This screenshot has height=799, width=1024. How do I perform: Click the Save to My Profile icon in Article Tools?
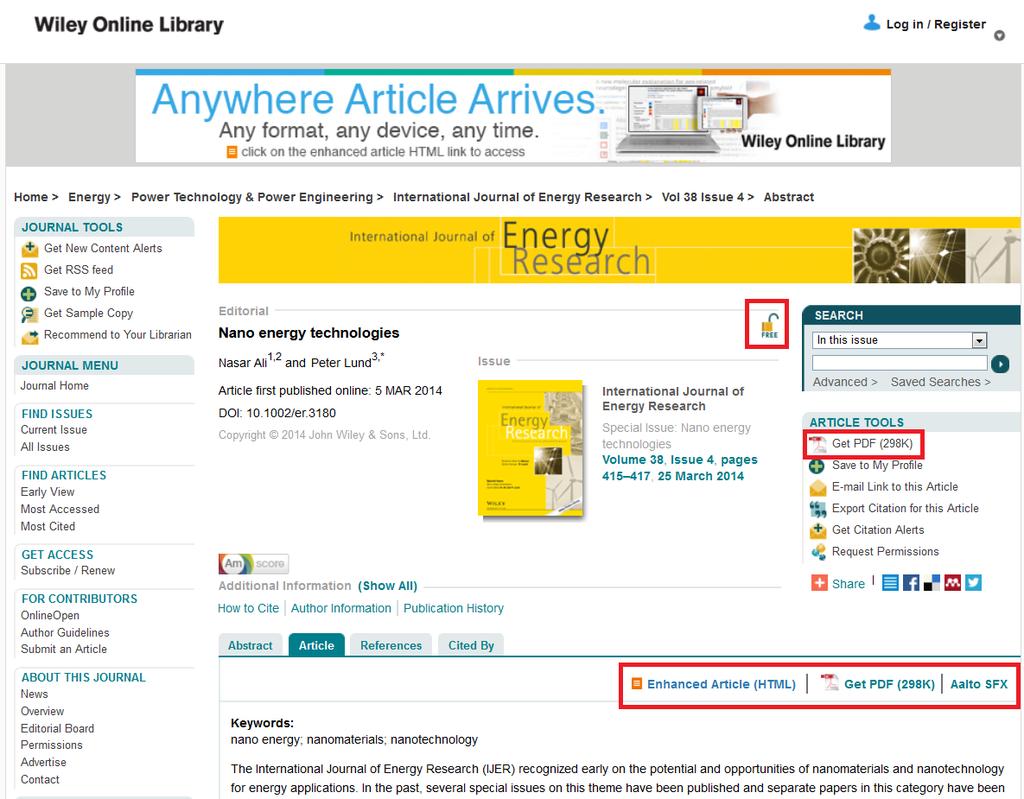[x=817, y=466]
